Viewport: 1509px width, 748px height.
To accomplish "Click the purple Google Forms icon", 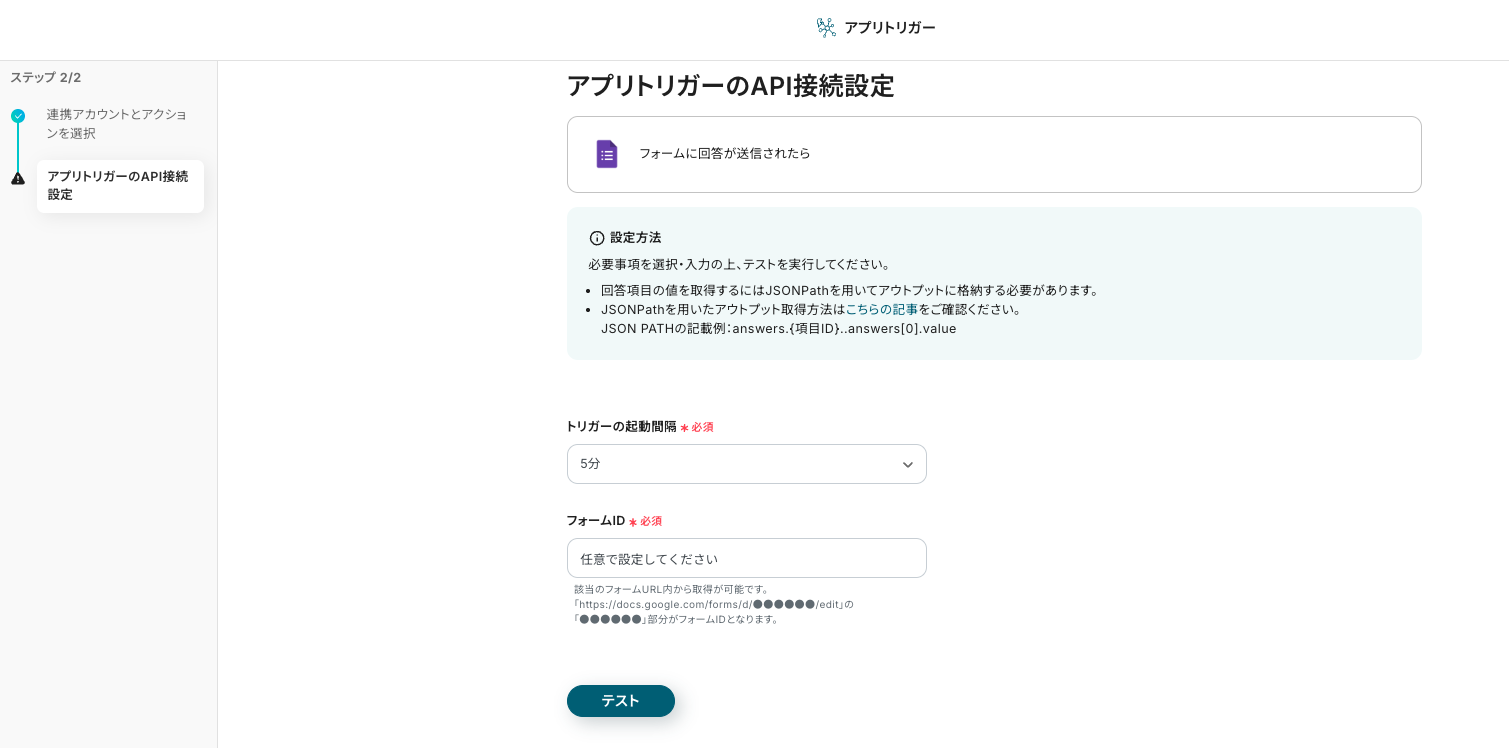I will click(x=607, y=154).
